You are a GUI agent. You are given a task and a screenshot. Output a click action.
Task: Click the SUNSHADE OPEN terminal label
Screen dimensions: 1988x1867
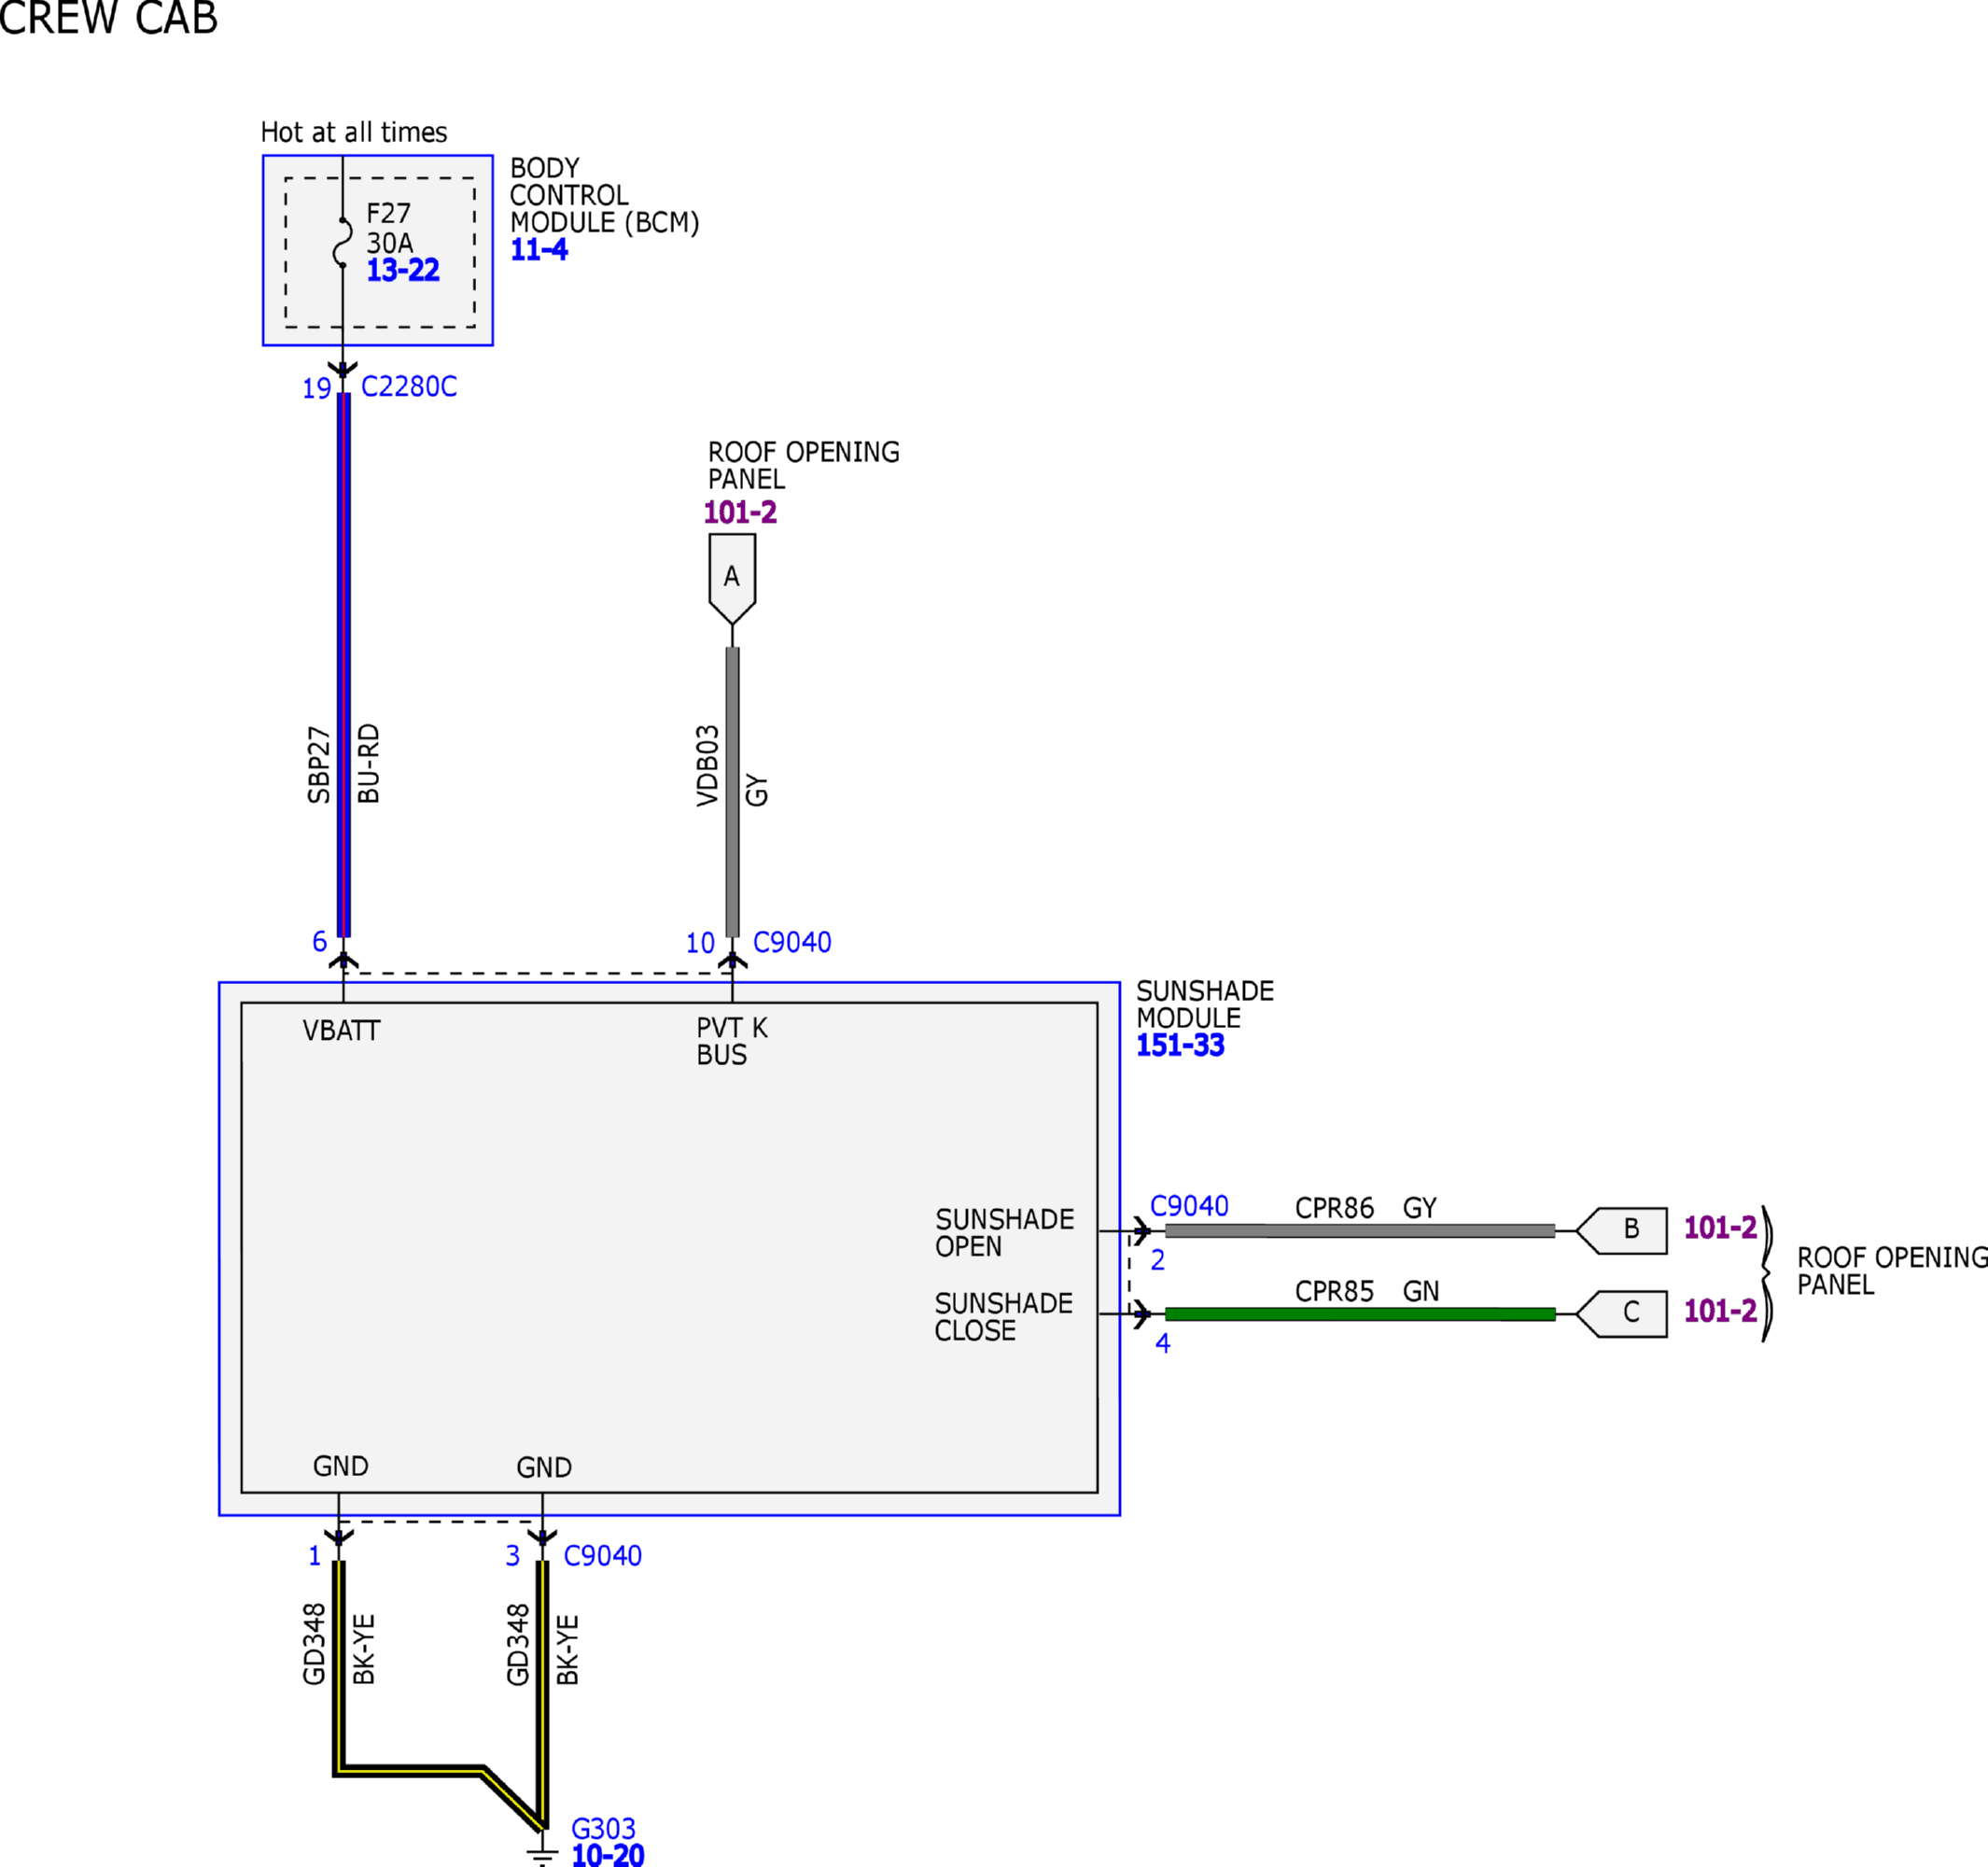coord(1005,1233)
